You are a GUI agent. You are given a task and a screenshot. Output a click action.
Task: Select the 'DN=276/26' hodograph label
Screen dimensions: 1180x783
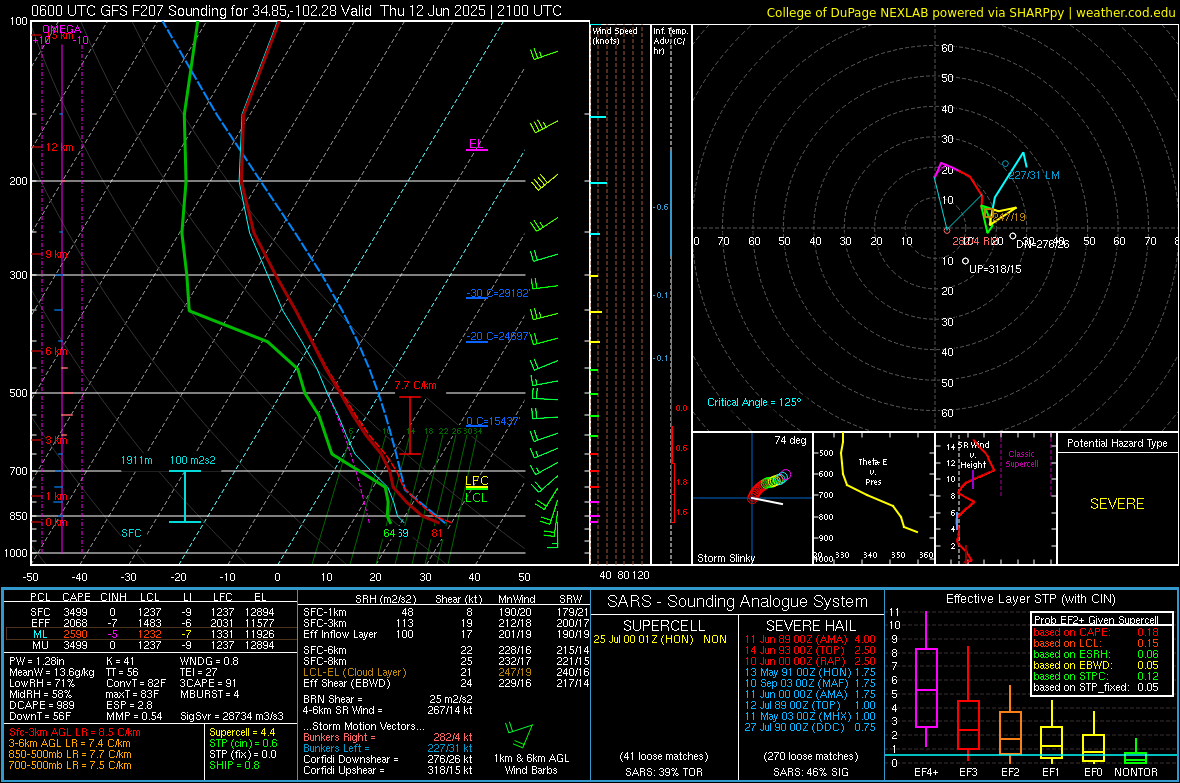pos(1042,245)
